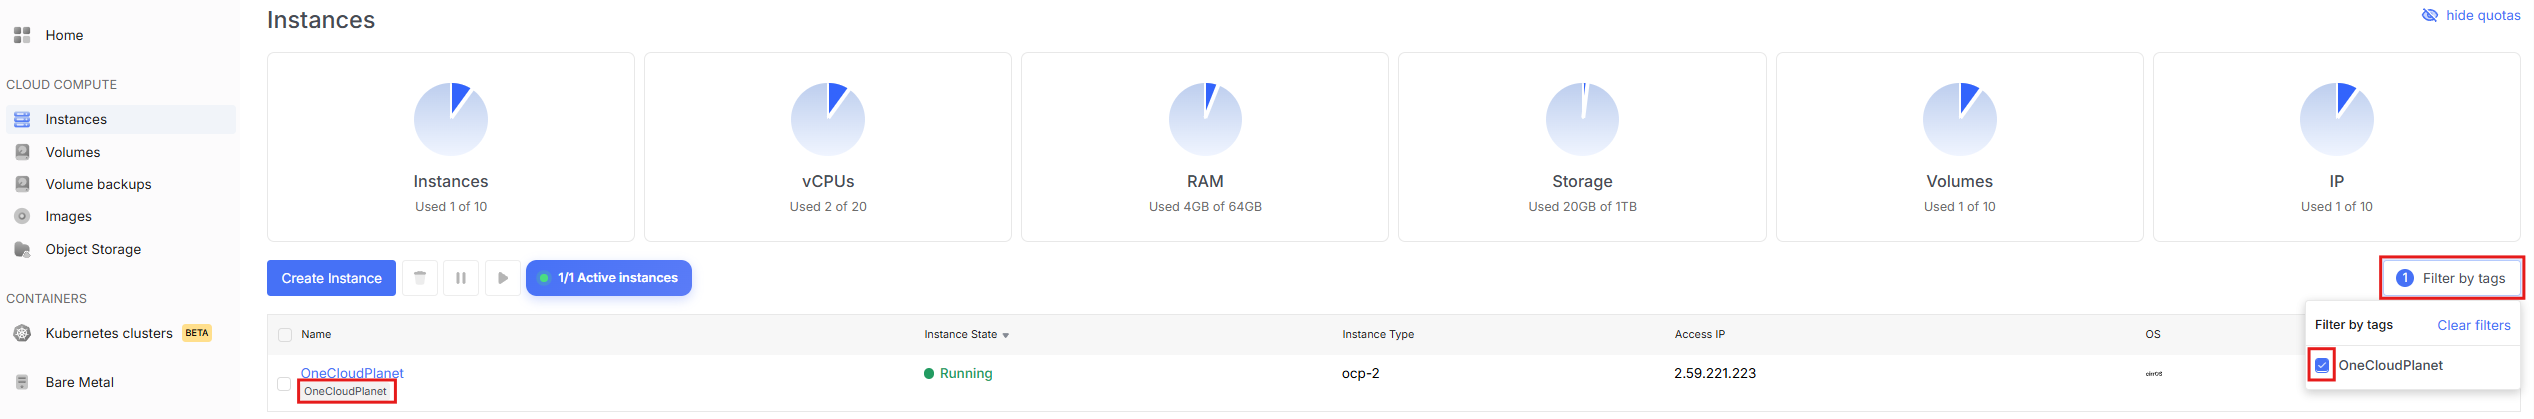
Task: Go to Home in the sidebar
Action: (64, 36)
